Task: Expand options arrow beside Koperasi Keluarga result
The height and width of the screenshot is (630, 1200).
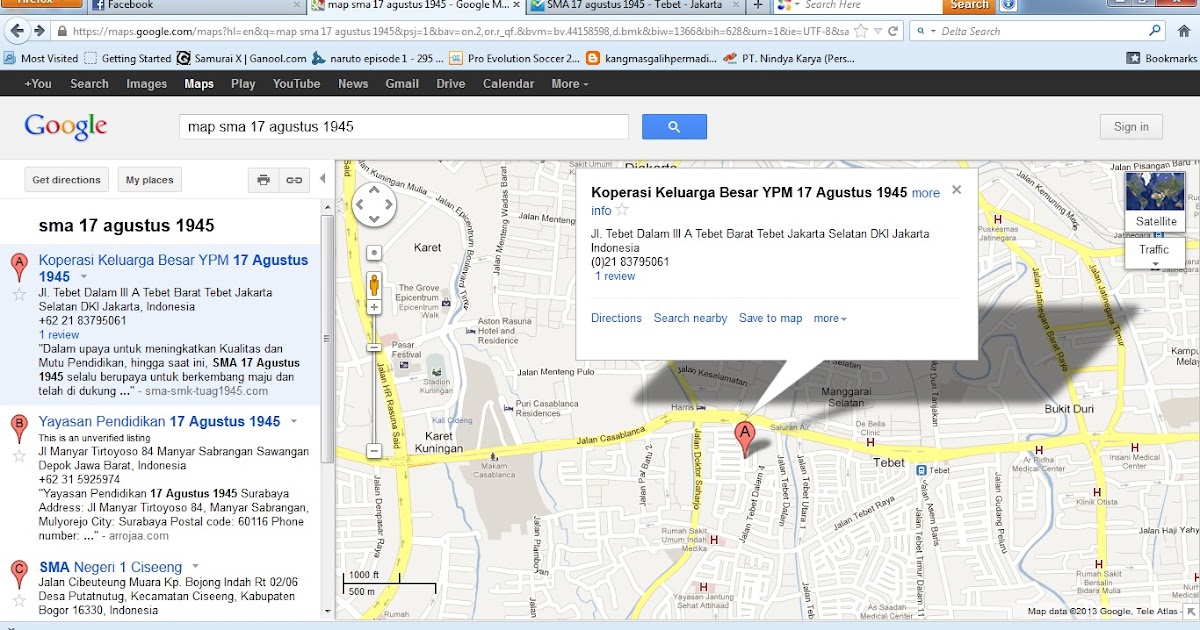Action: [x=84, y=277]
